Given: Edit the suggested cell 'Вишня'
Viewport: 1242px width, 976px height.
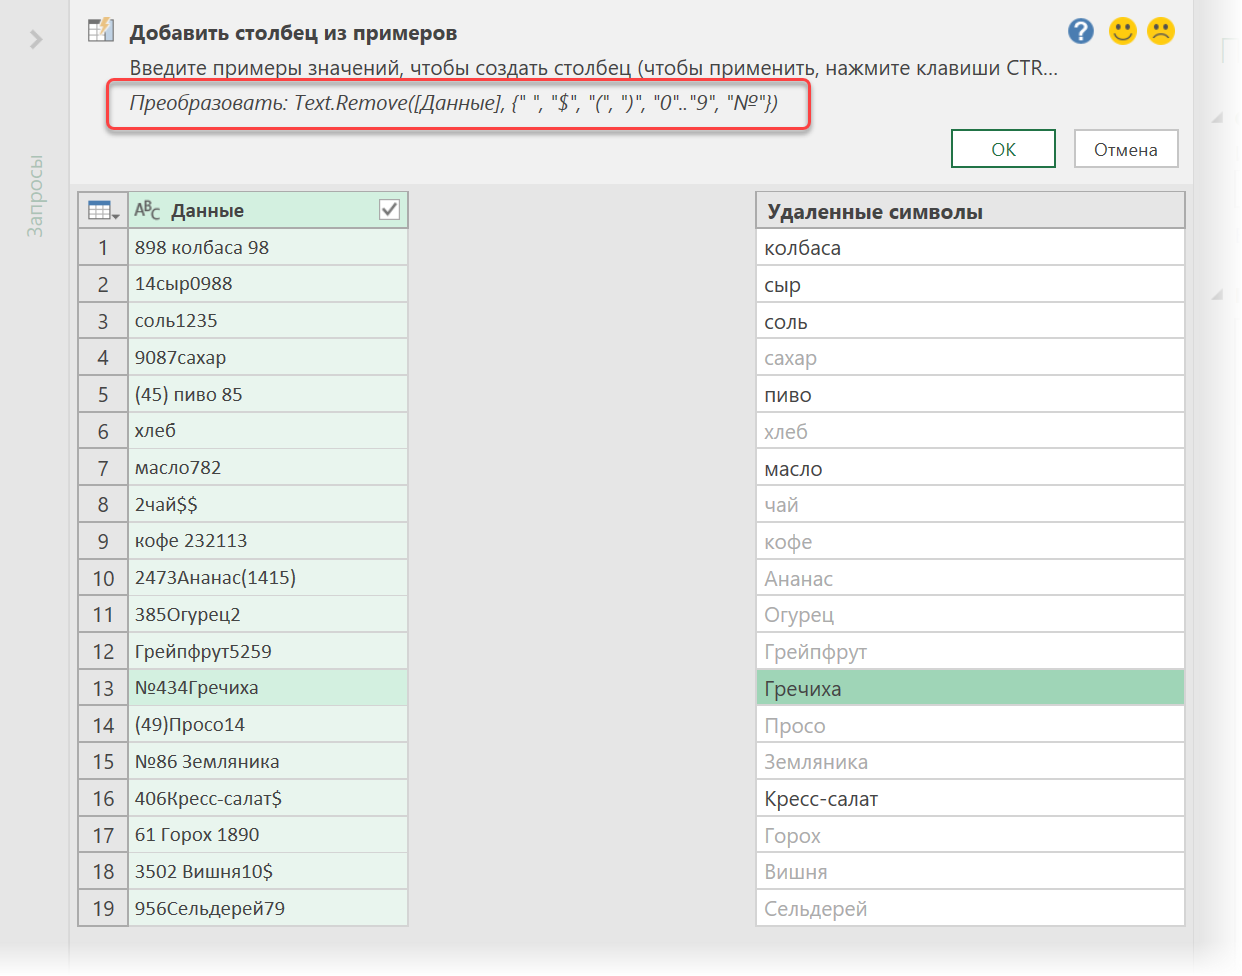Looking at the screenshot, I should pos(970,872).
